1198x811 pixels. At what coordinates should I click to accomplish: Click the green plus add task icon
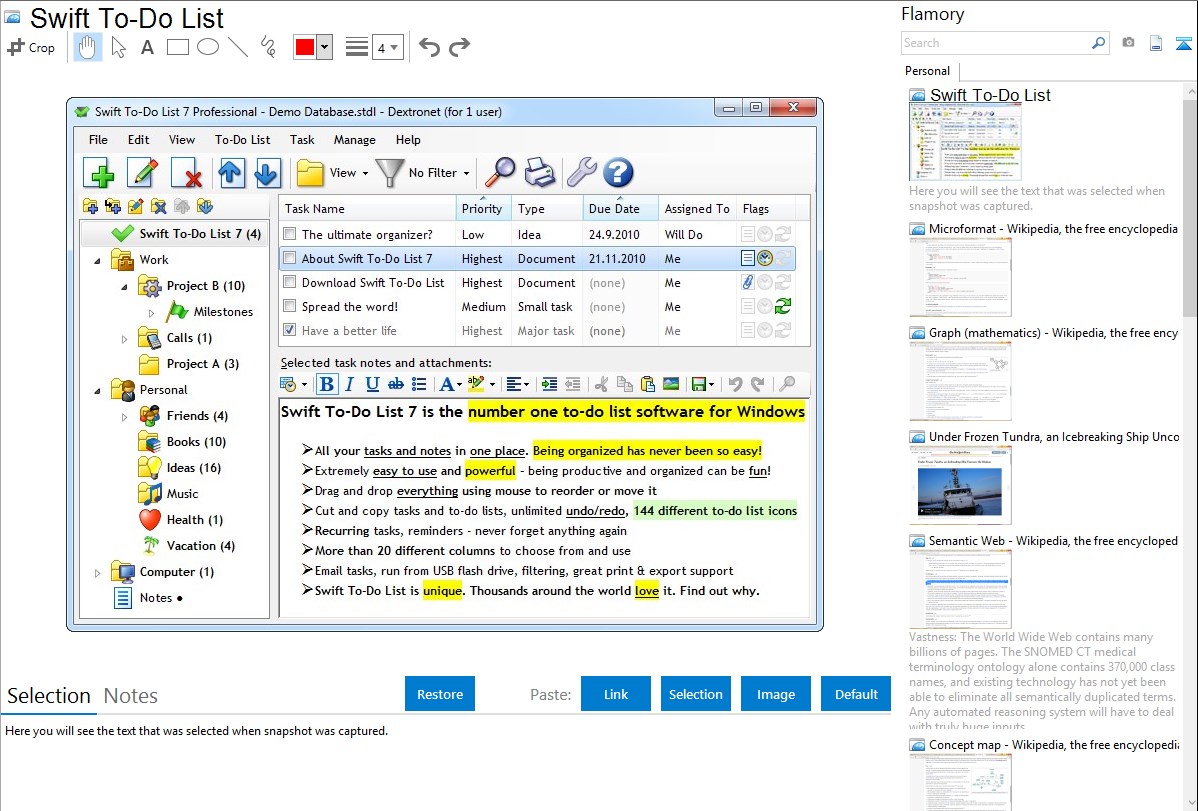(100, 173)
